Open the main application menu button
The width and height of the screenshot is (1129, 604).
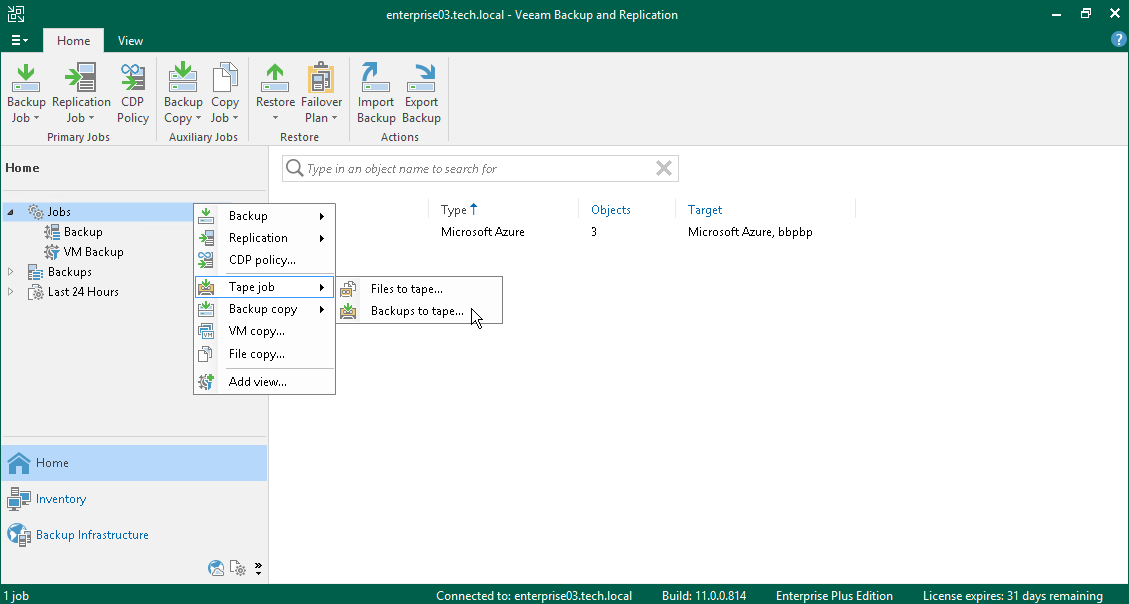(19, 40)
